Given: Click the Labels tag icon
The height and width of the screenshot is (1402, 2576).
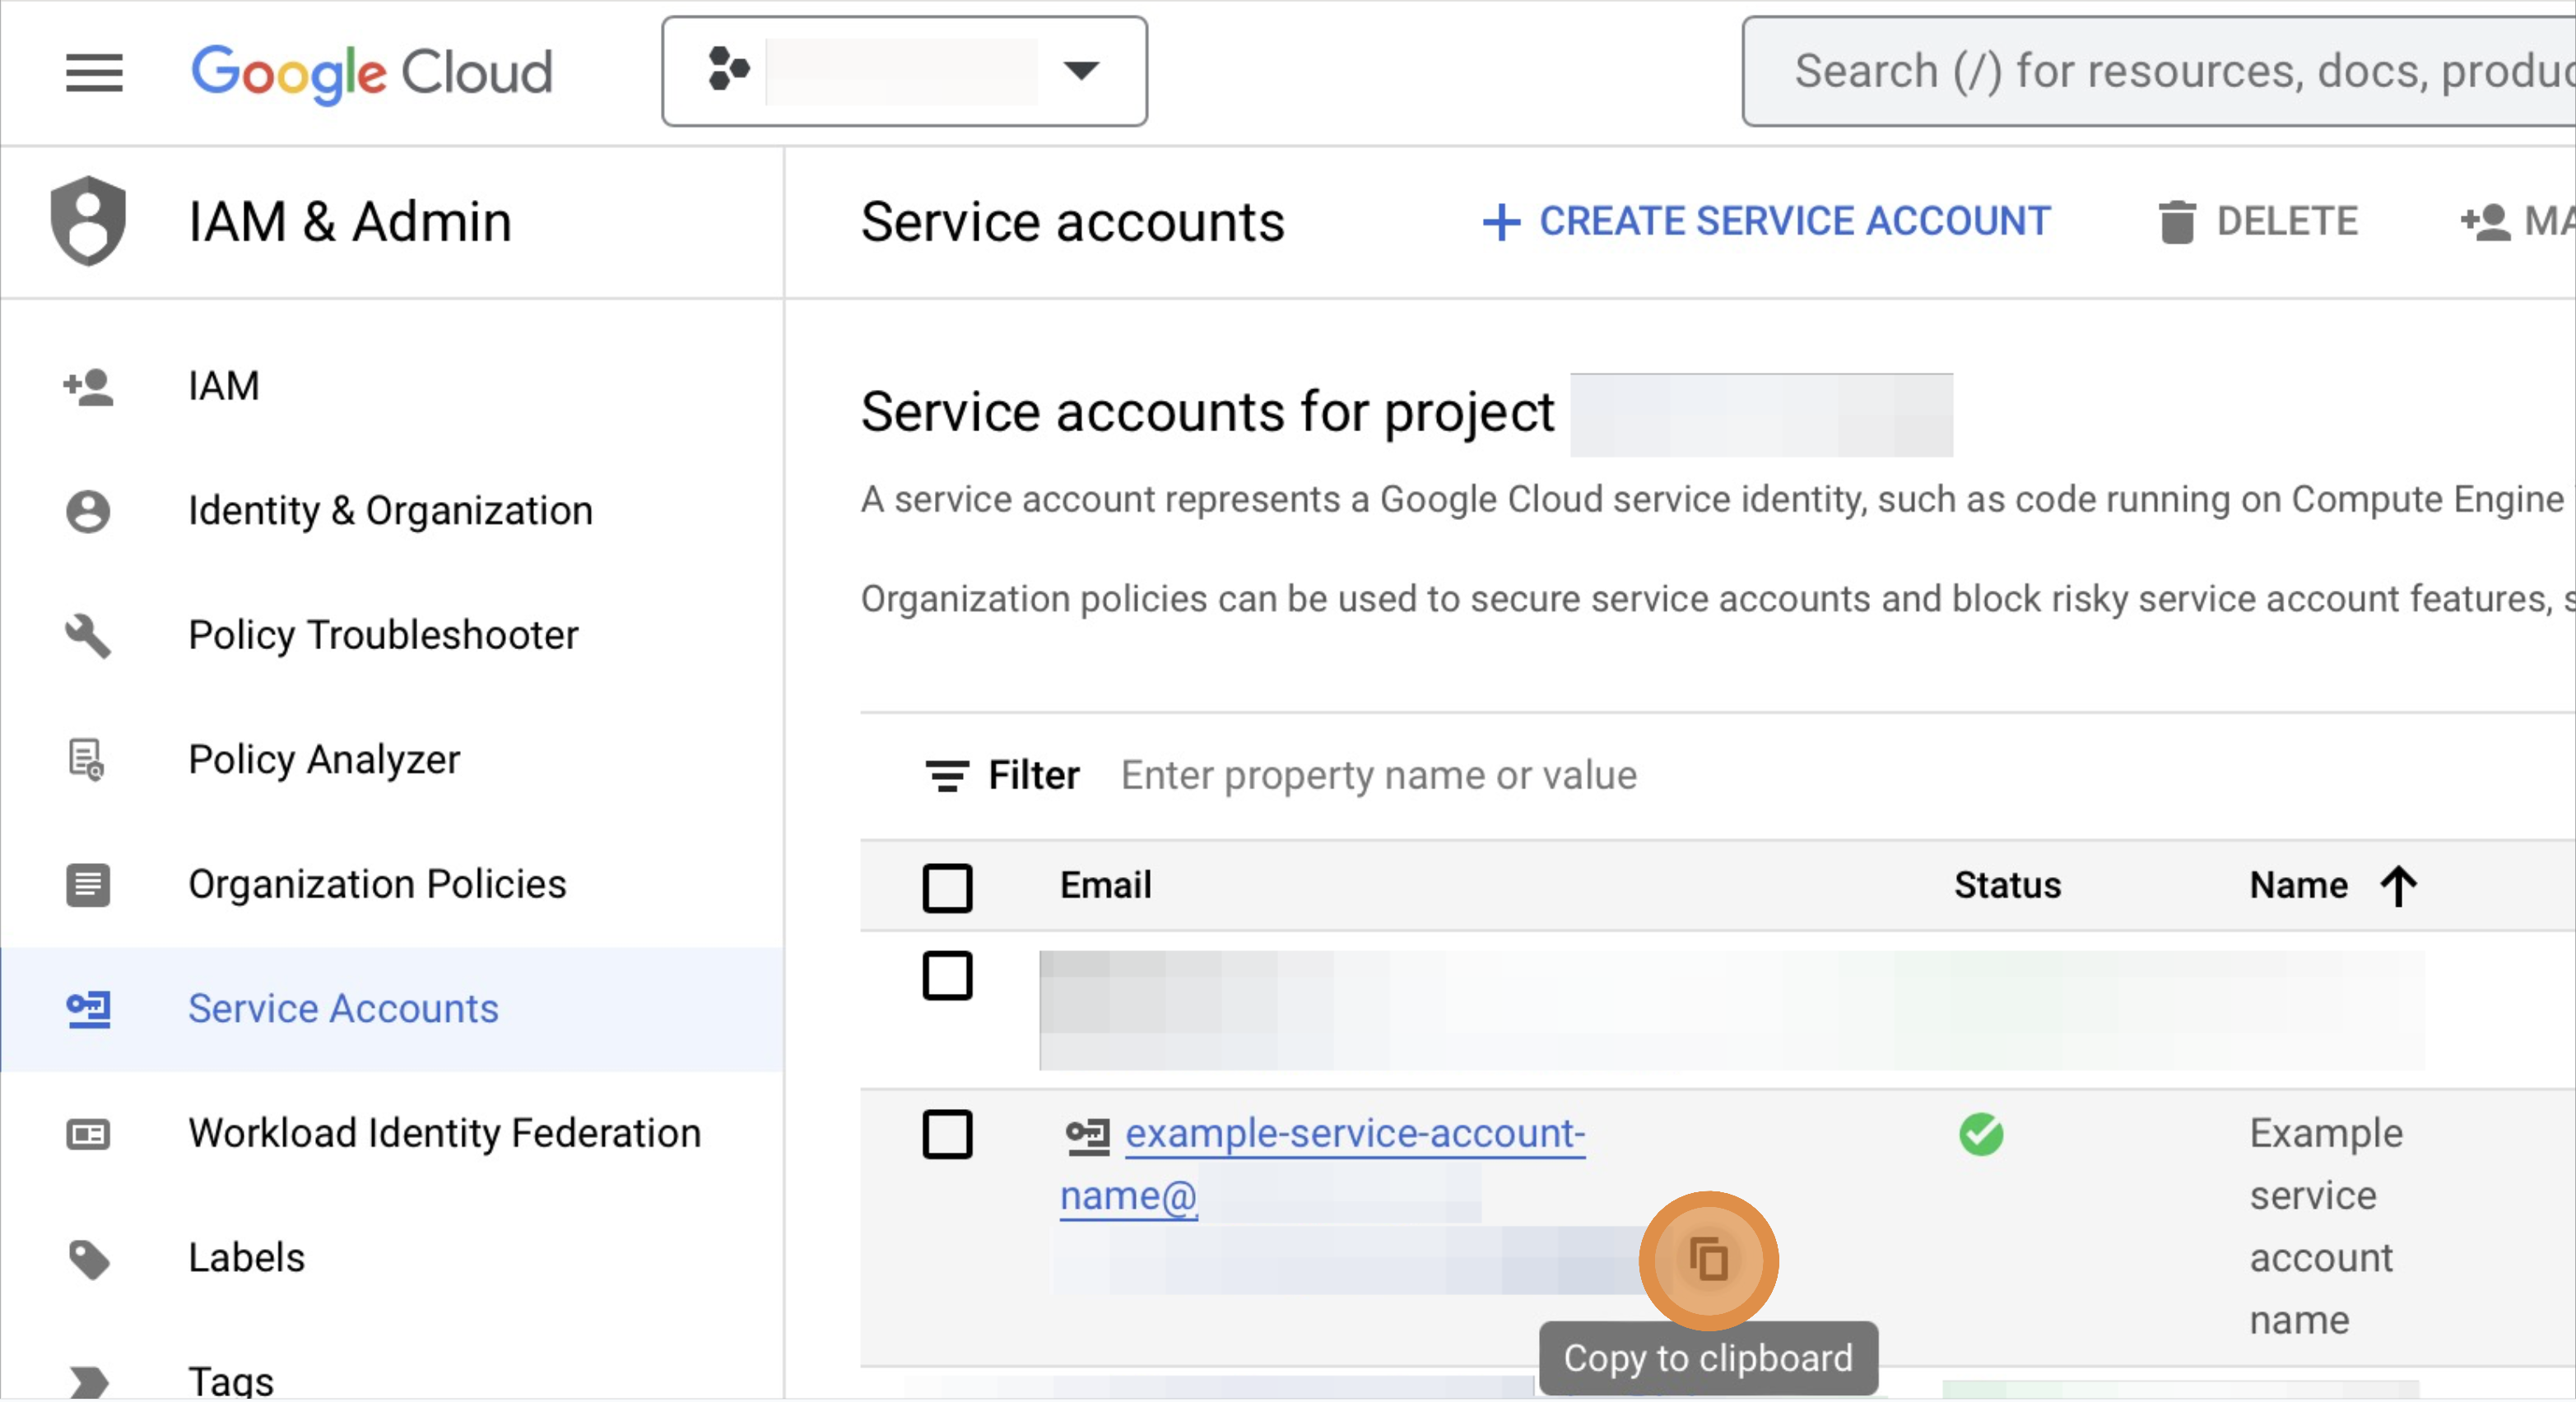Looking at the screenshot, I should point(88,1258).
